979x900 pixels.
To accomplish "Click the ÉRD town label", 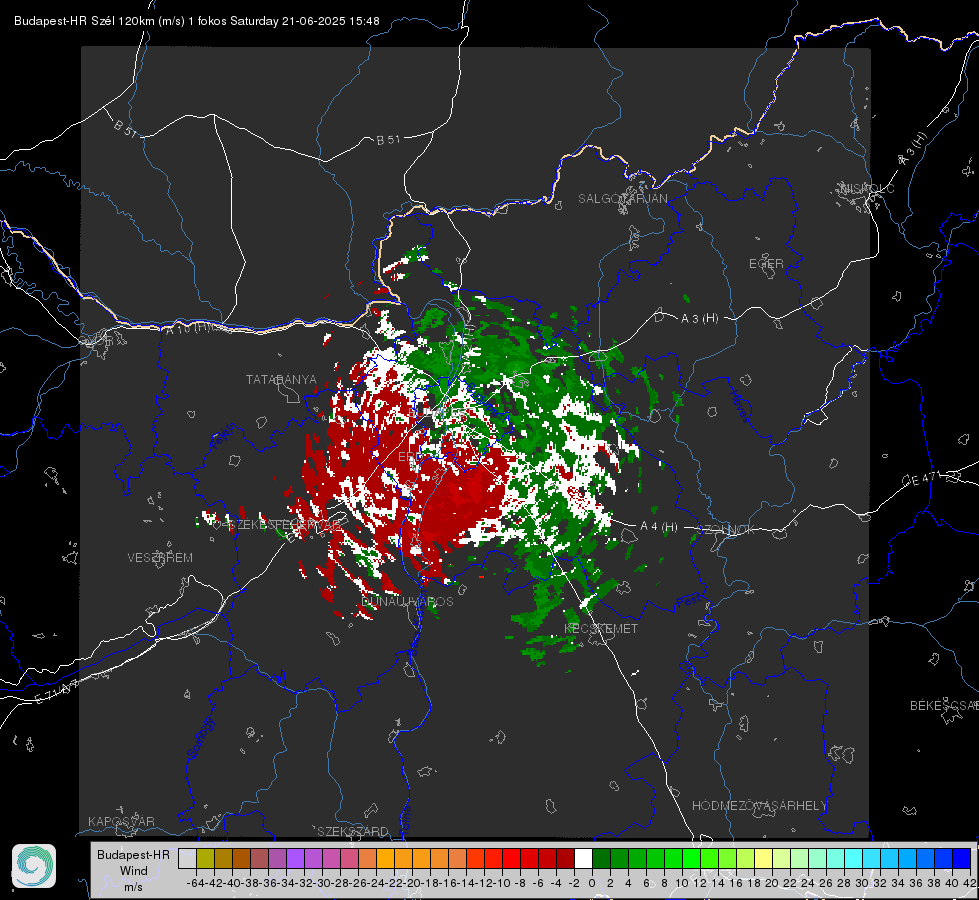I will pyautogui.click(x=410, y=457).
